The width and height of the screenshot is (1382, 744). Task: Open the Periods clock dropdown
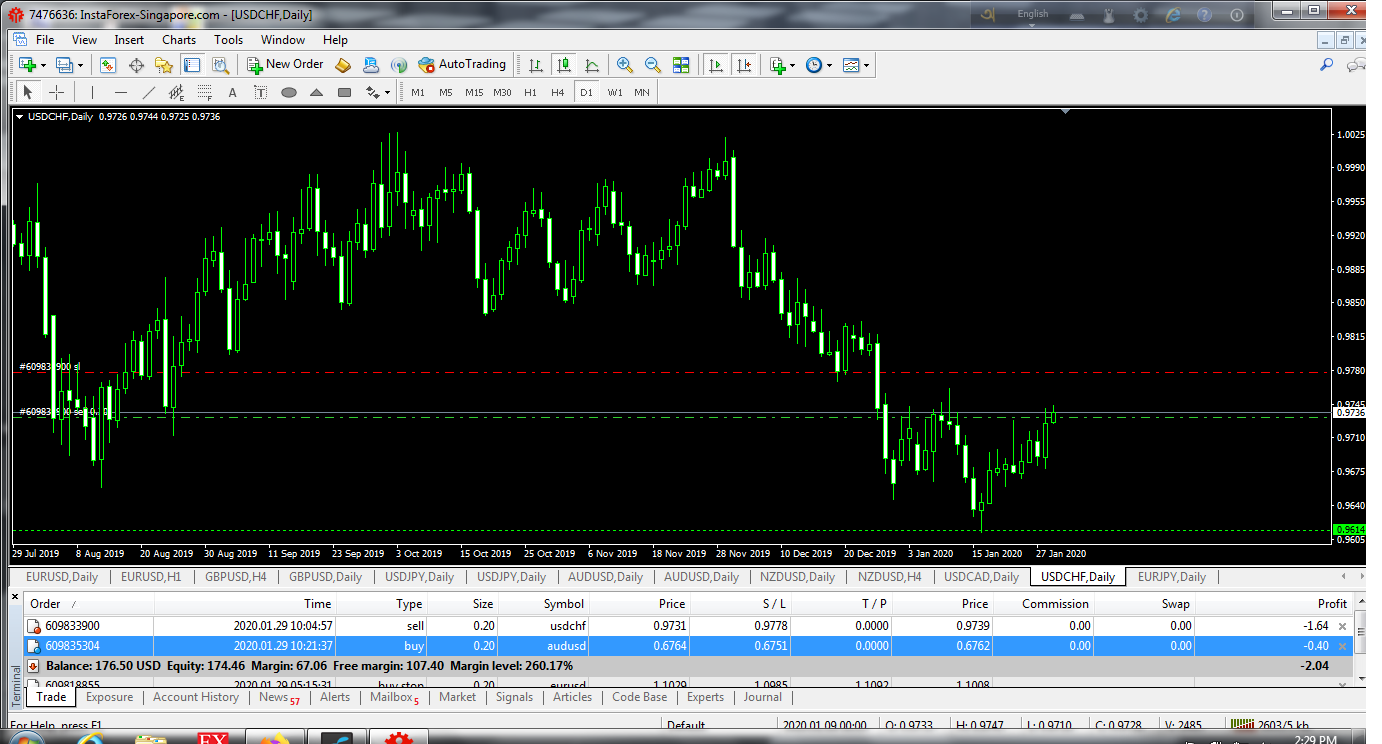(x=819, y=65)
